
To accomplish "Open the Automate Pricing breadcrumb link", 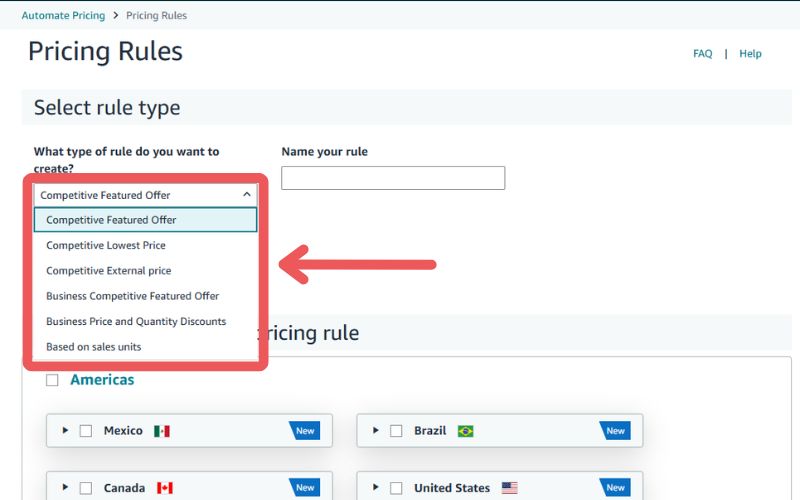I will (63, 15).
